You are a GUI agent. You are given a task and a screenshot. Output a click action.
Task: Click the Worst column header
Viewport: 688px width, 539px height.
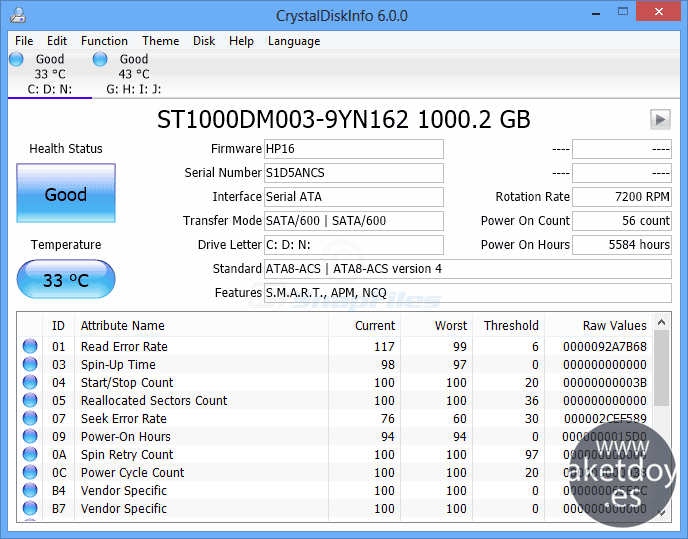436,326
